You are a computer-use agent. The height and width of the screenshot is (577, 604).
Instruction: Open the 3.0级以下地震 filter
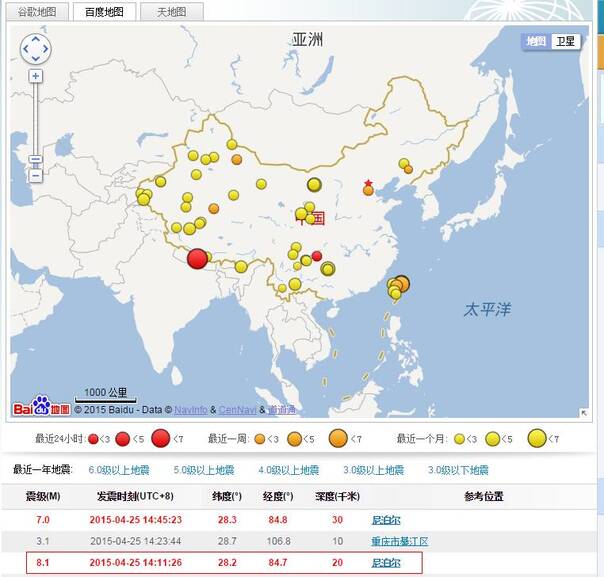point(458,469)
